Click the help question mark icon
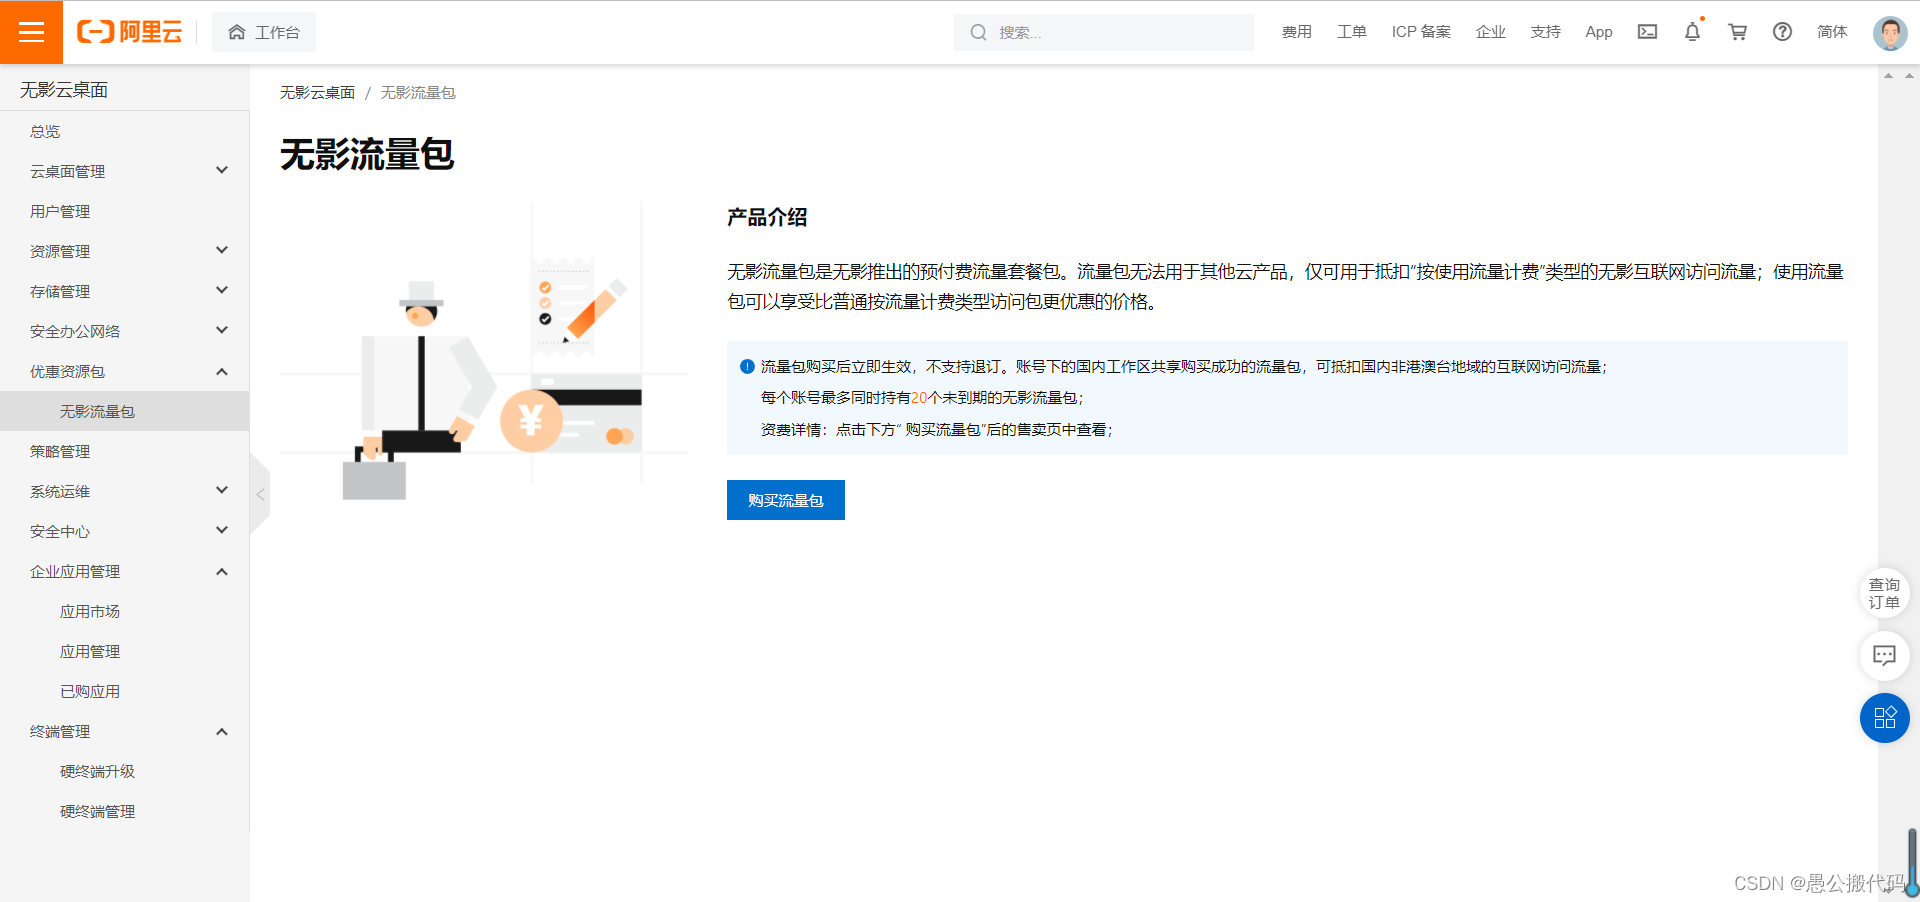This screenshot has height=902, width=1920. 1781,31
